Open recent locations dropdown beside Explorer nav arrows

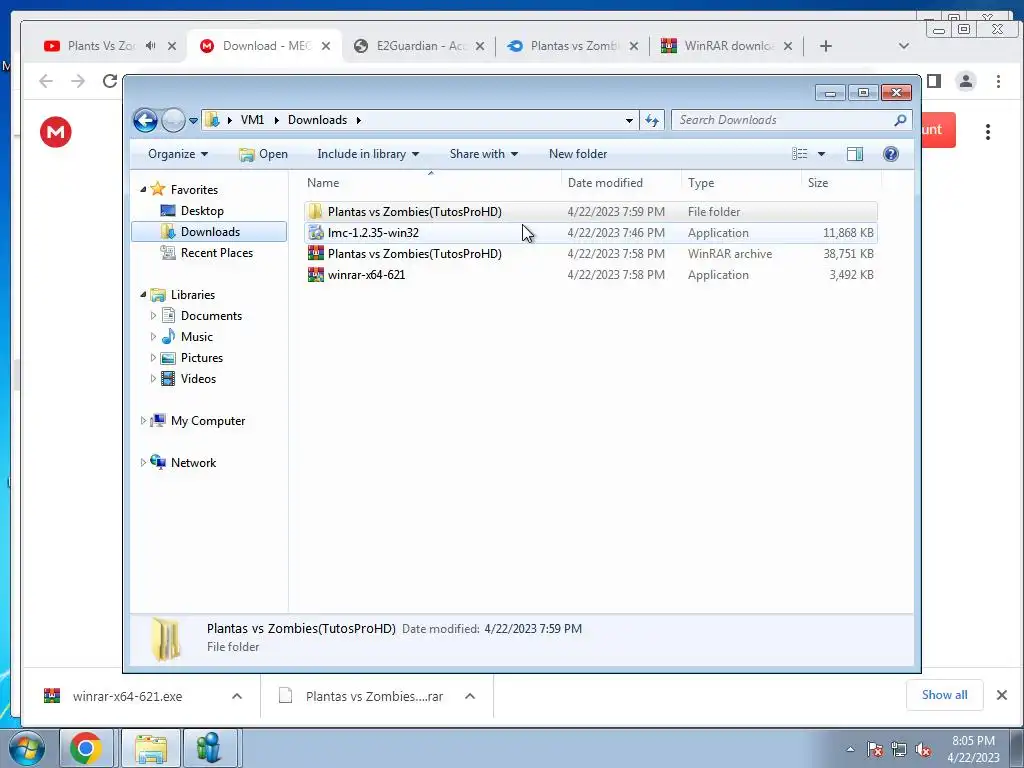[x=193, y=121]
